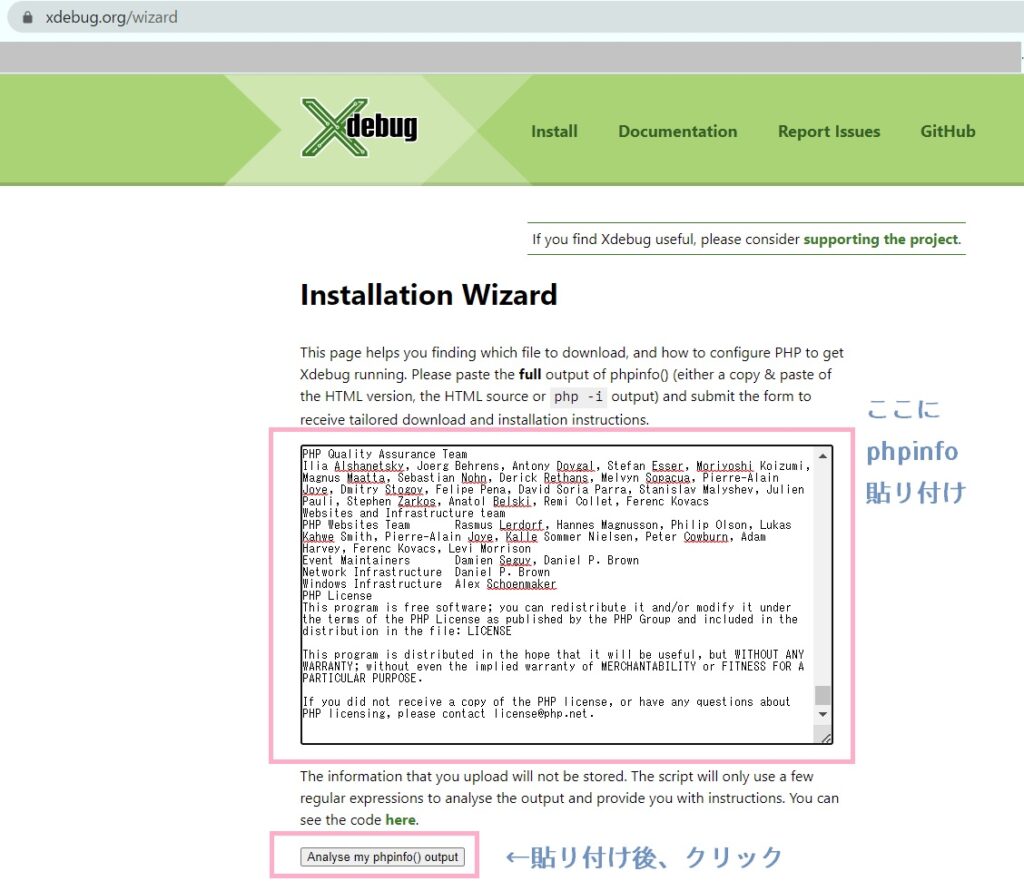The image size is (1024, 881).
Task: Click the textarea resize grip handle
Action: [x=827, y=738]
